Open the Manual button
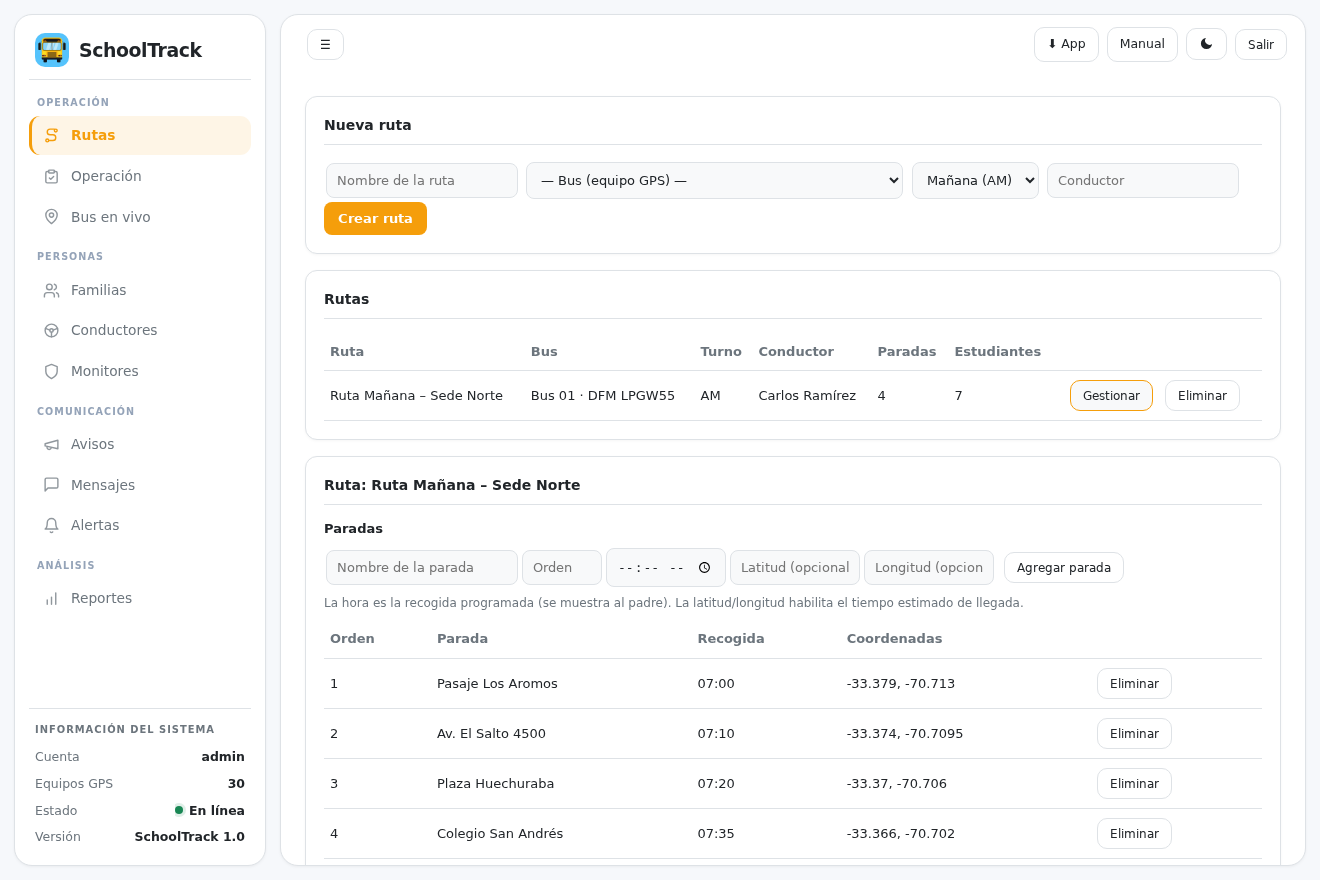This screenshot has width=1320, height=880. pyautogui.click(x=1142, y=44)
